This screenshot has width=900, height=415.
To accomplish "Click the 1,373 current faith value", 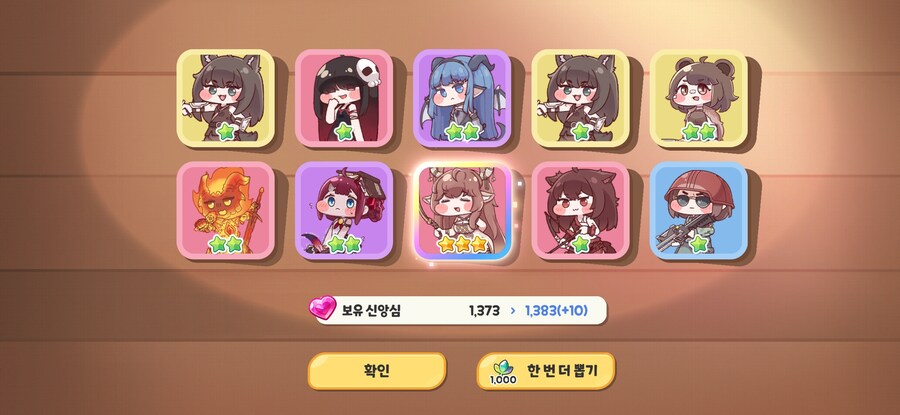I will tap(484, 311).
